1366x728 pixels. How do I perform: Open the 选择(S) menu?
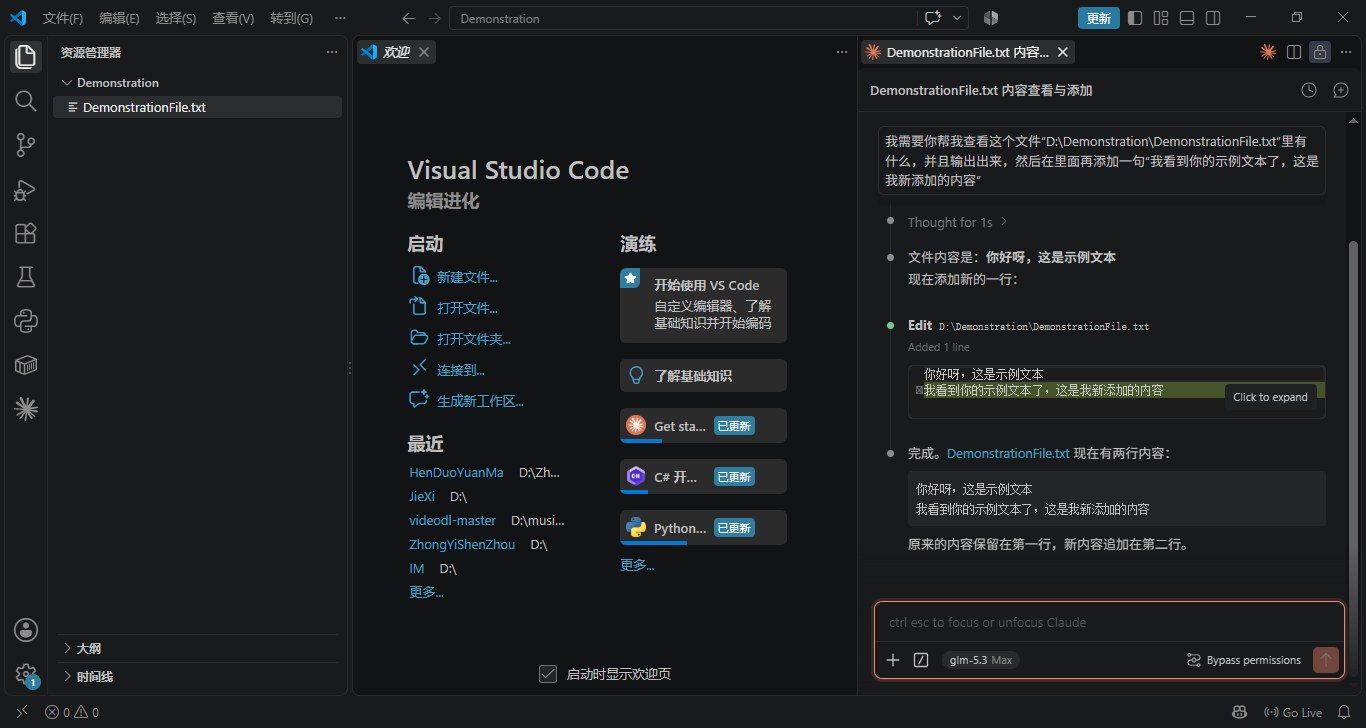[x=176, y=18]
